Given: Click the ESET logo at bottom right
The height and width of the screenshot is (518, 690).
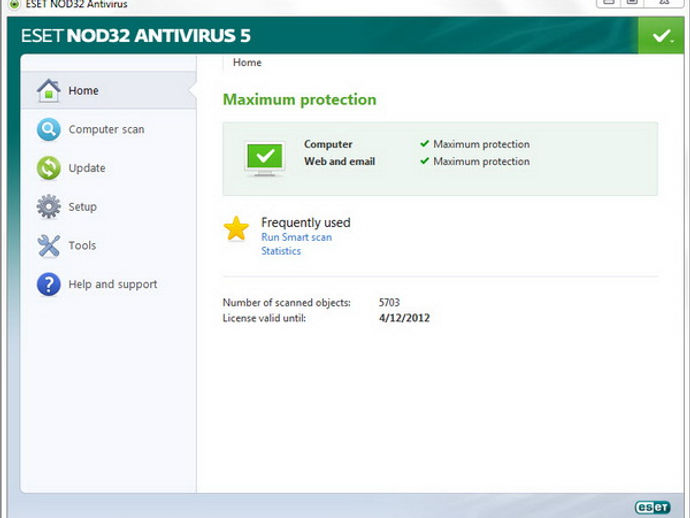Looking at the screenshot, I should click(652, 507).
